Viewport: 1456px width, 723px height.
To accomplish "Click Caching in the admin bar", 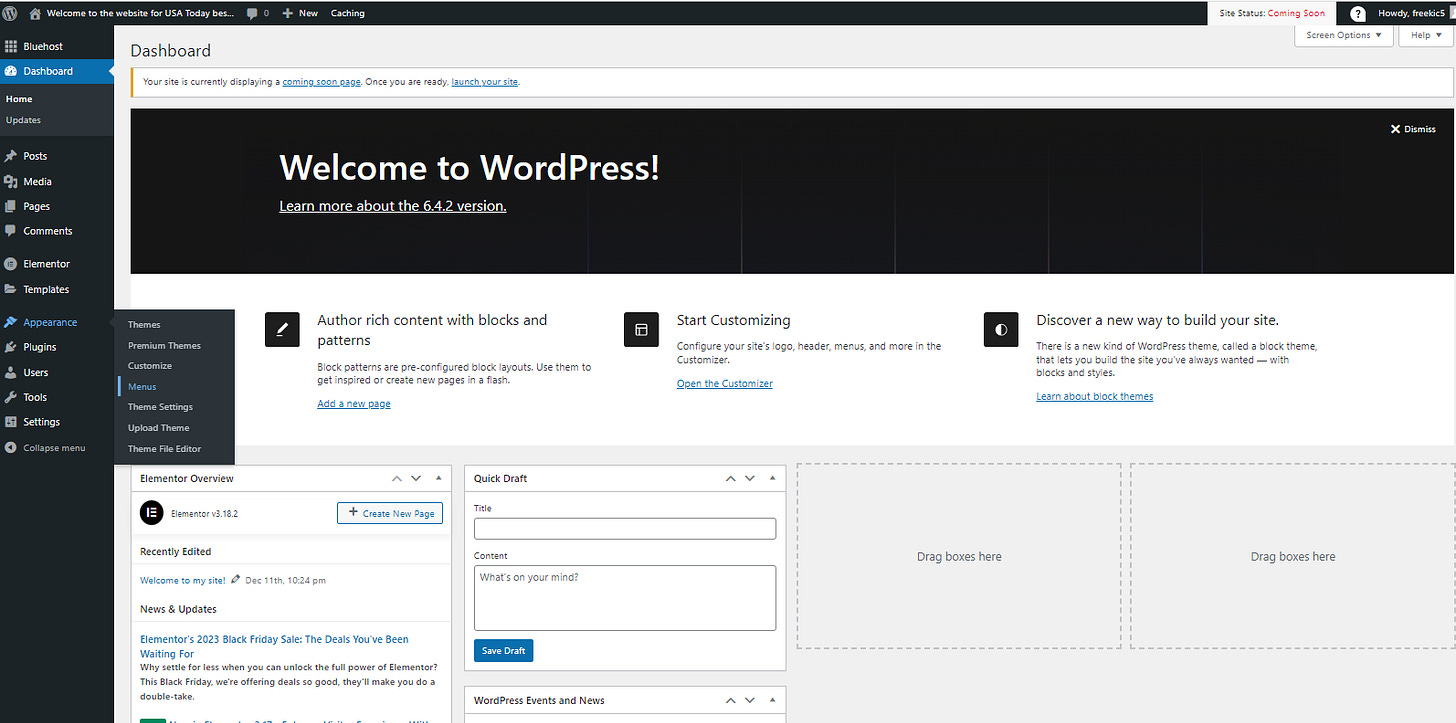I will 347,13.
